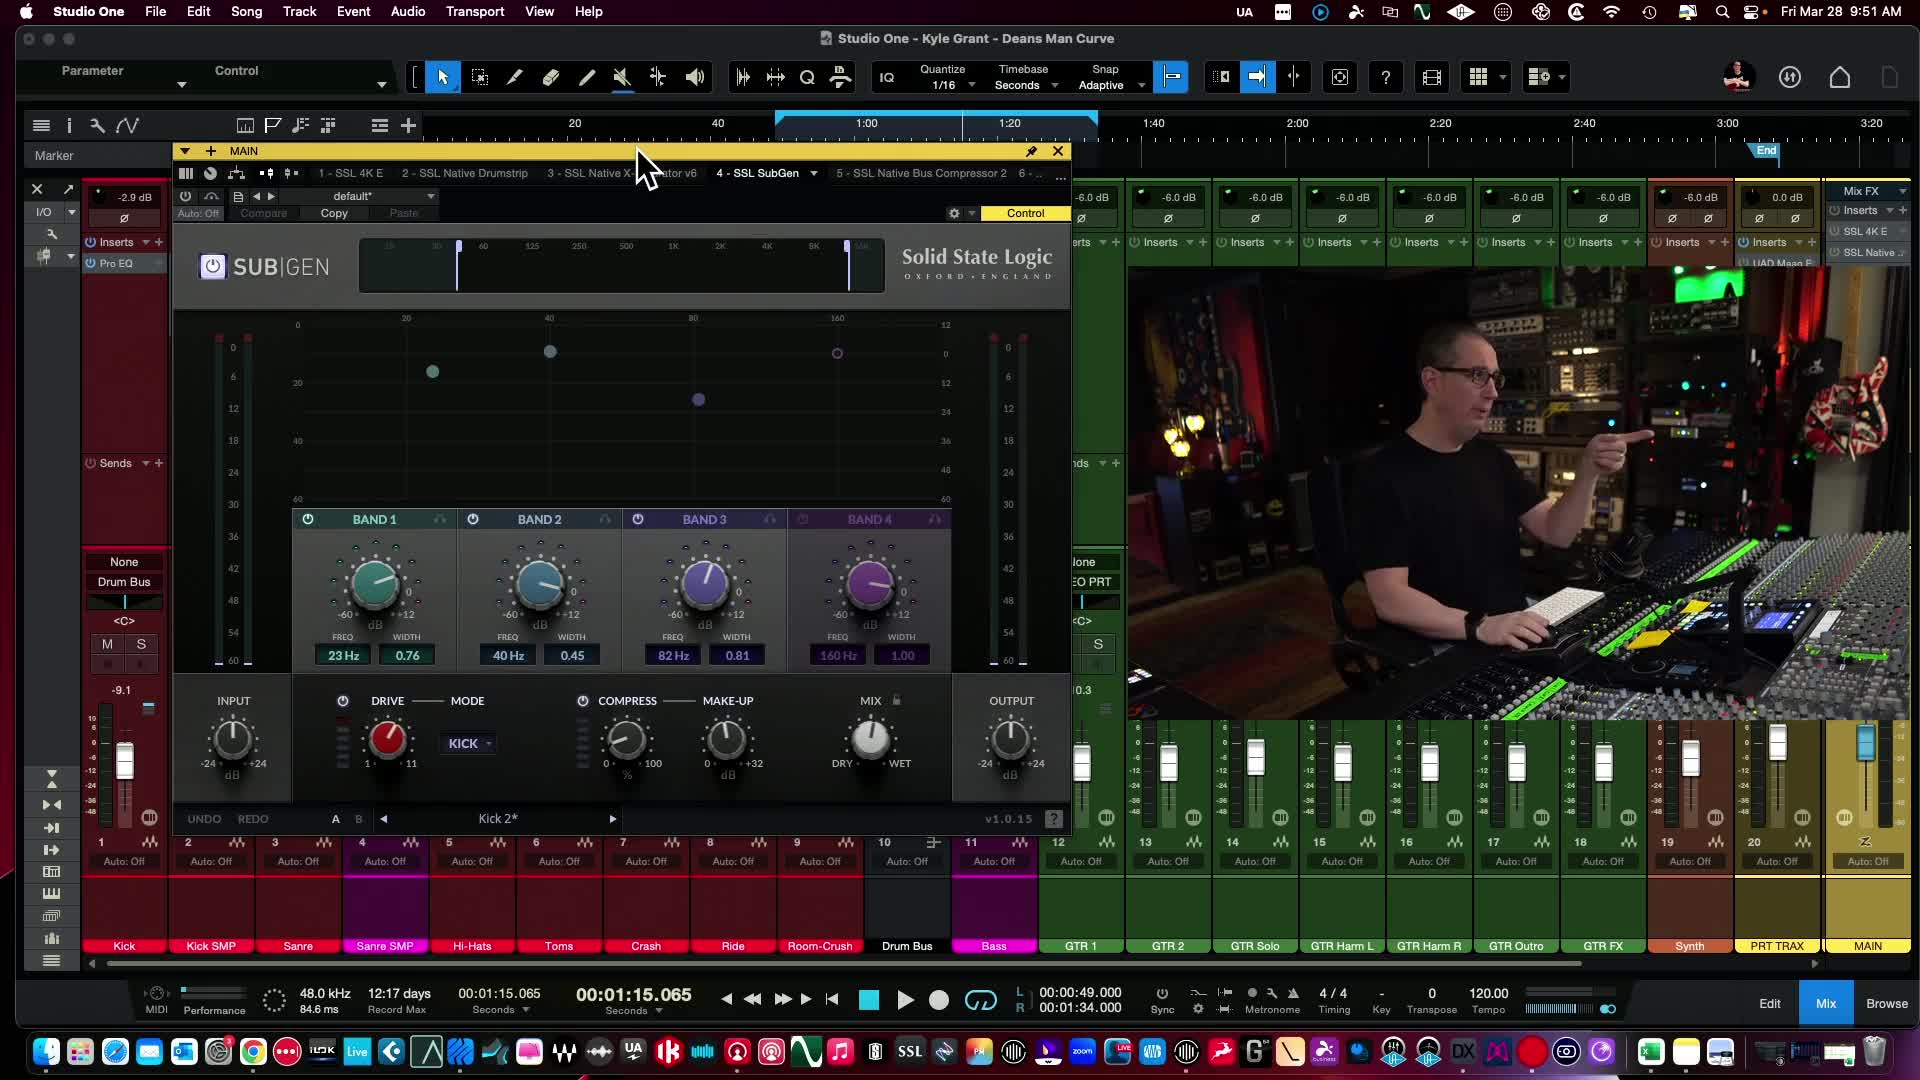Toggle Band 3 power button
This screenshot has height=1080, width=1920.
(638, 519)
